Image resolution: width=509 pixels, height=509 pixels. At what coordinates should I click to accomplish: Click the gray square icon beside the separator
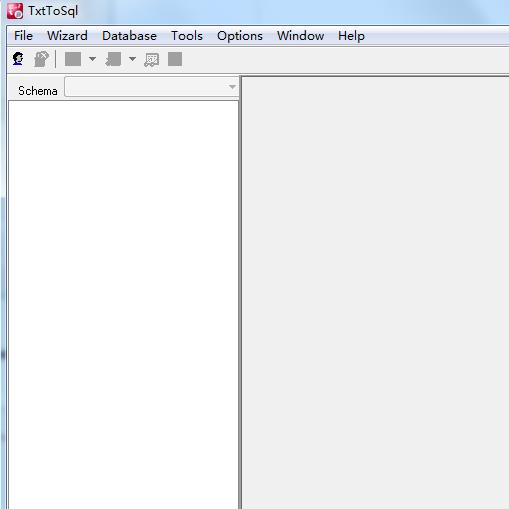73,59
